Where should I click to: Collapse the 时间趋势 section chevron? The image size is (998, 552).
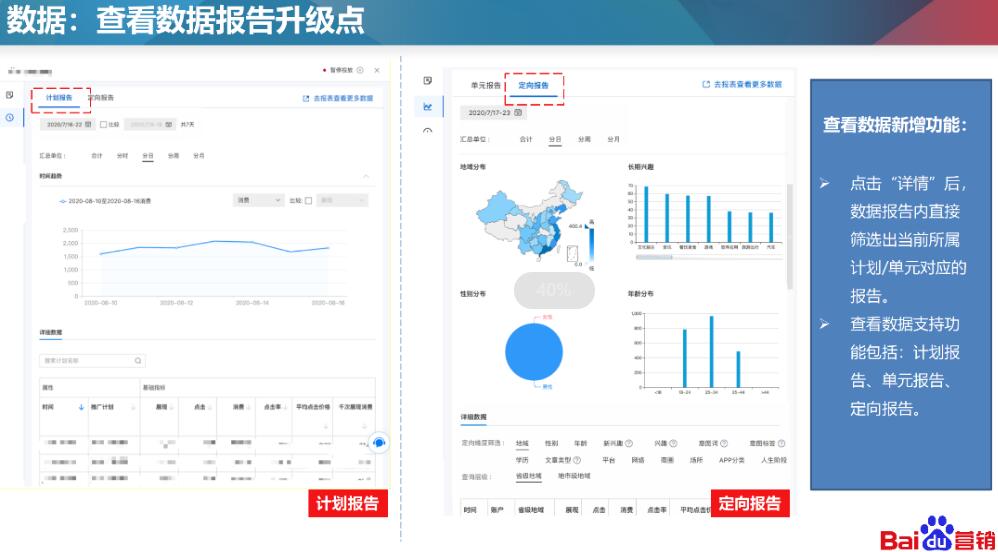click(x=365, y=176)
